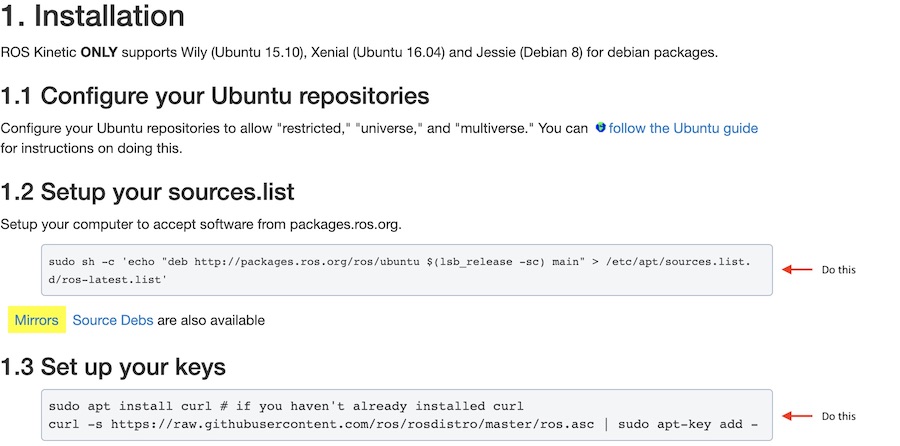Click the "Do this" label next to sources.list command

click(x=838, y=270)
